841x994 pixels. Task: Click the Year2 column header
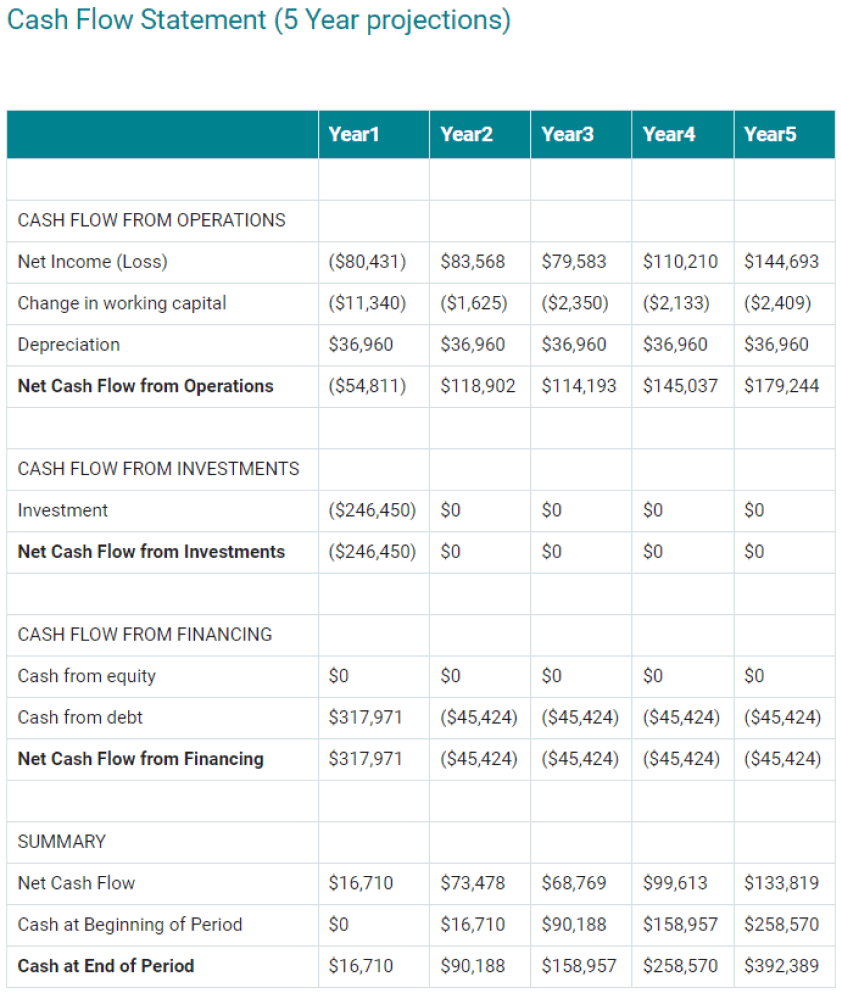click(x=466, y=134)
